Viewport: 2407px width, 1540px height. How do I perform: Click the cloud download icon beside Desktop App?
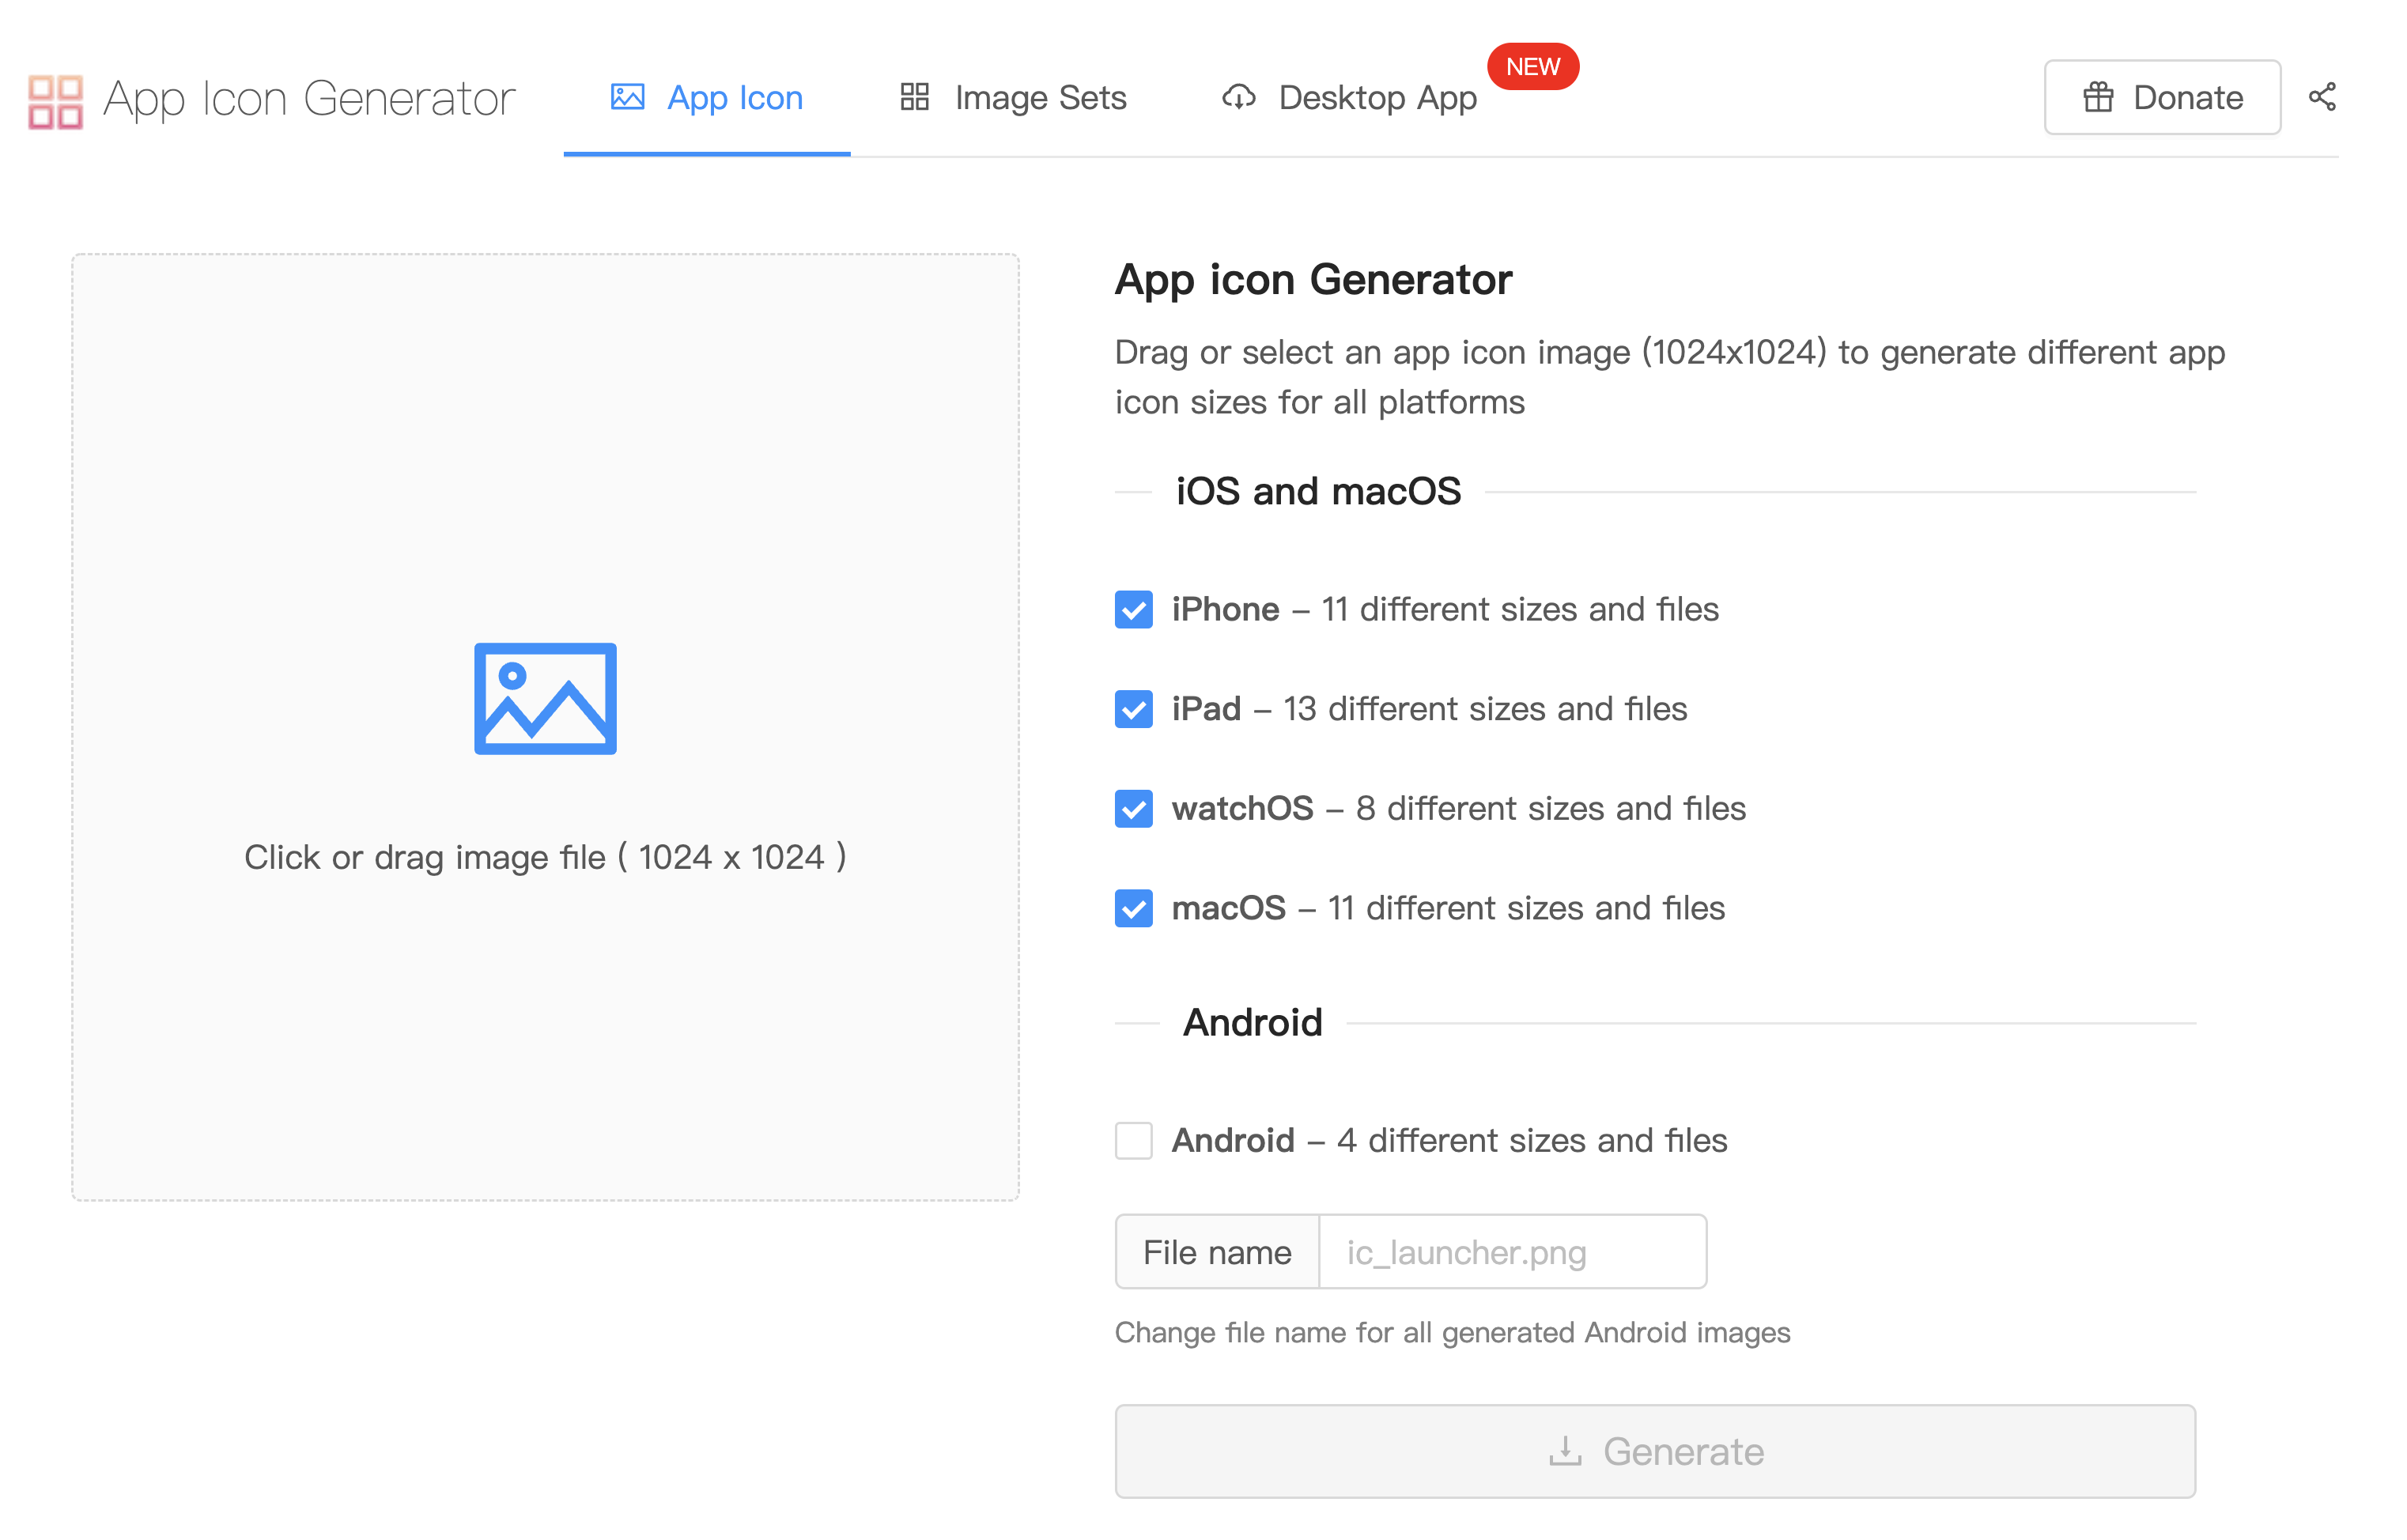(1238, 98)
